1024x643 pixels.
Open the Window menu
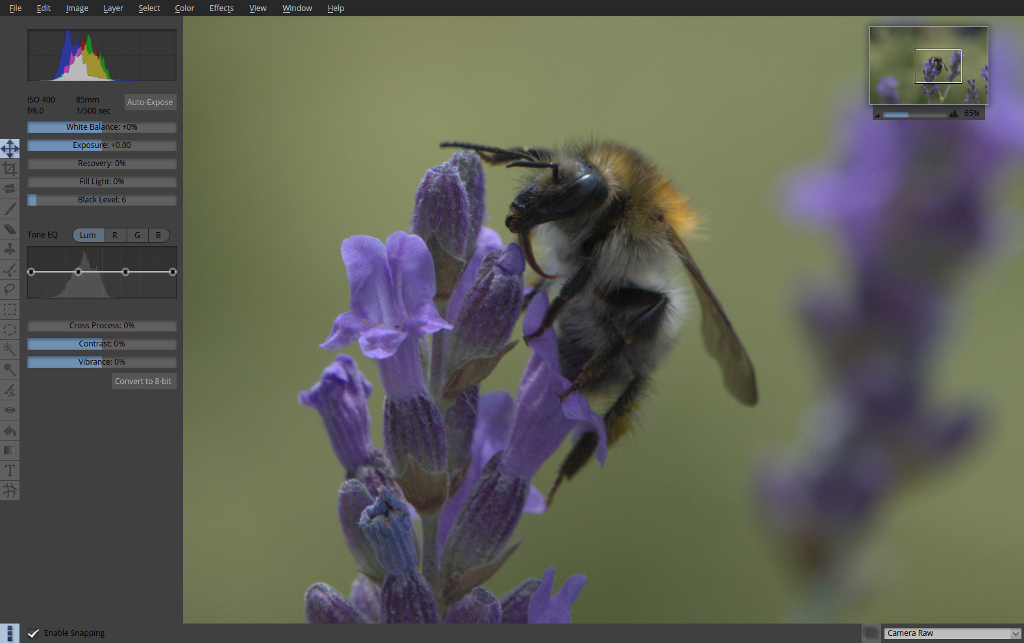pos(297,8)
